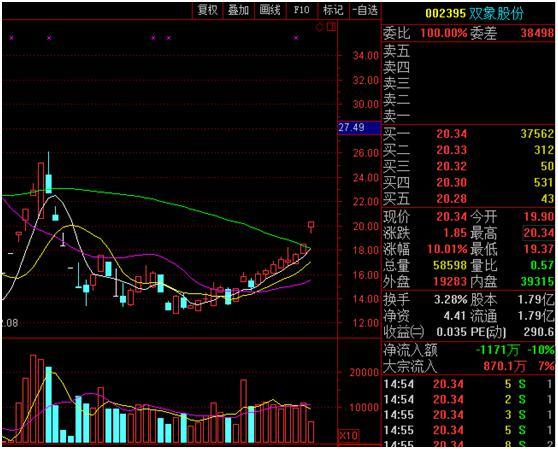Viewport: 558px width, 449px height.
Task: Open the 叠加 overlay option
Action: pyautogui.click(x=238, y=10)
